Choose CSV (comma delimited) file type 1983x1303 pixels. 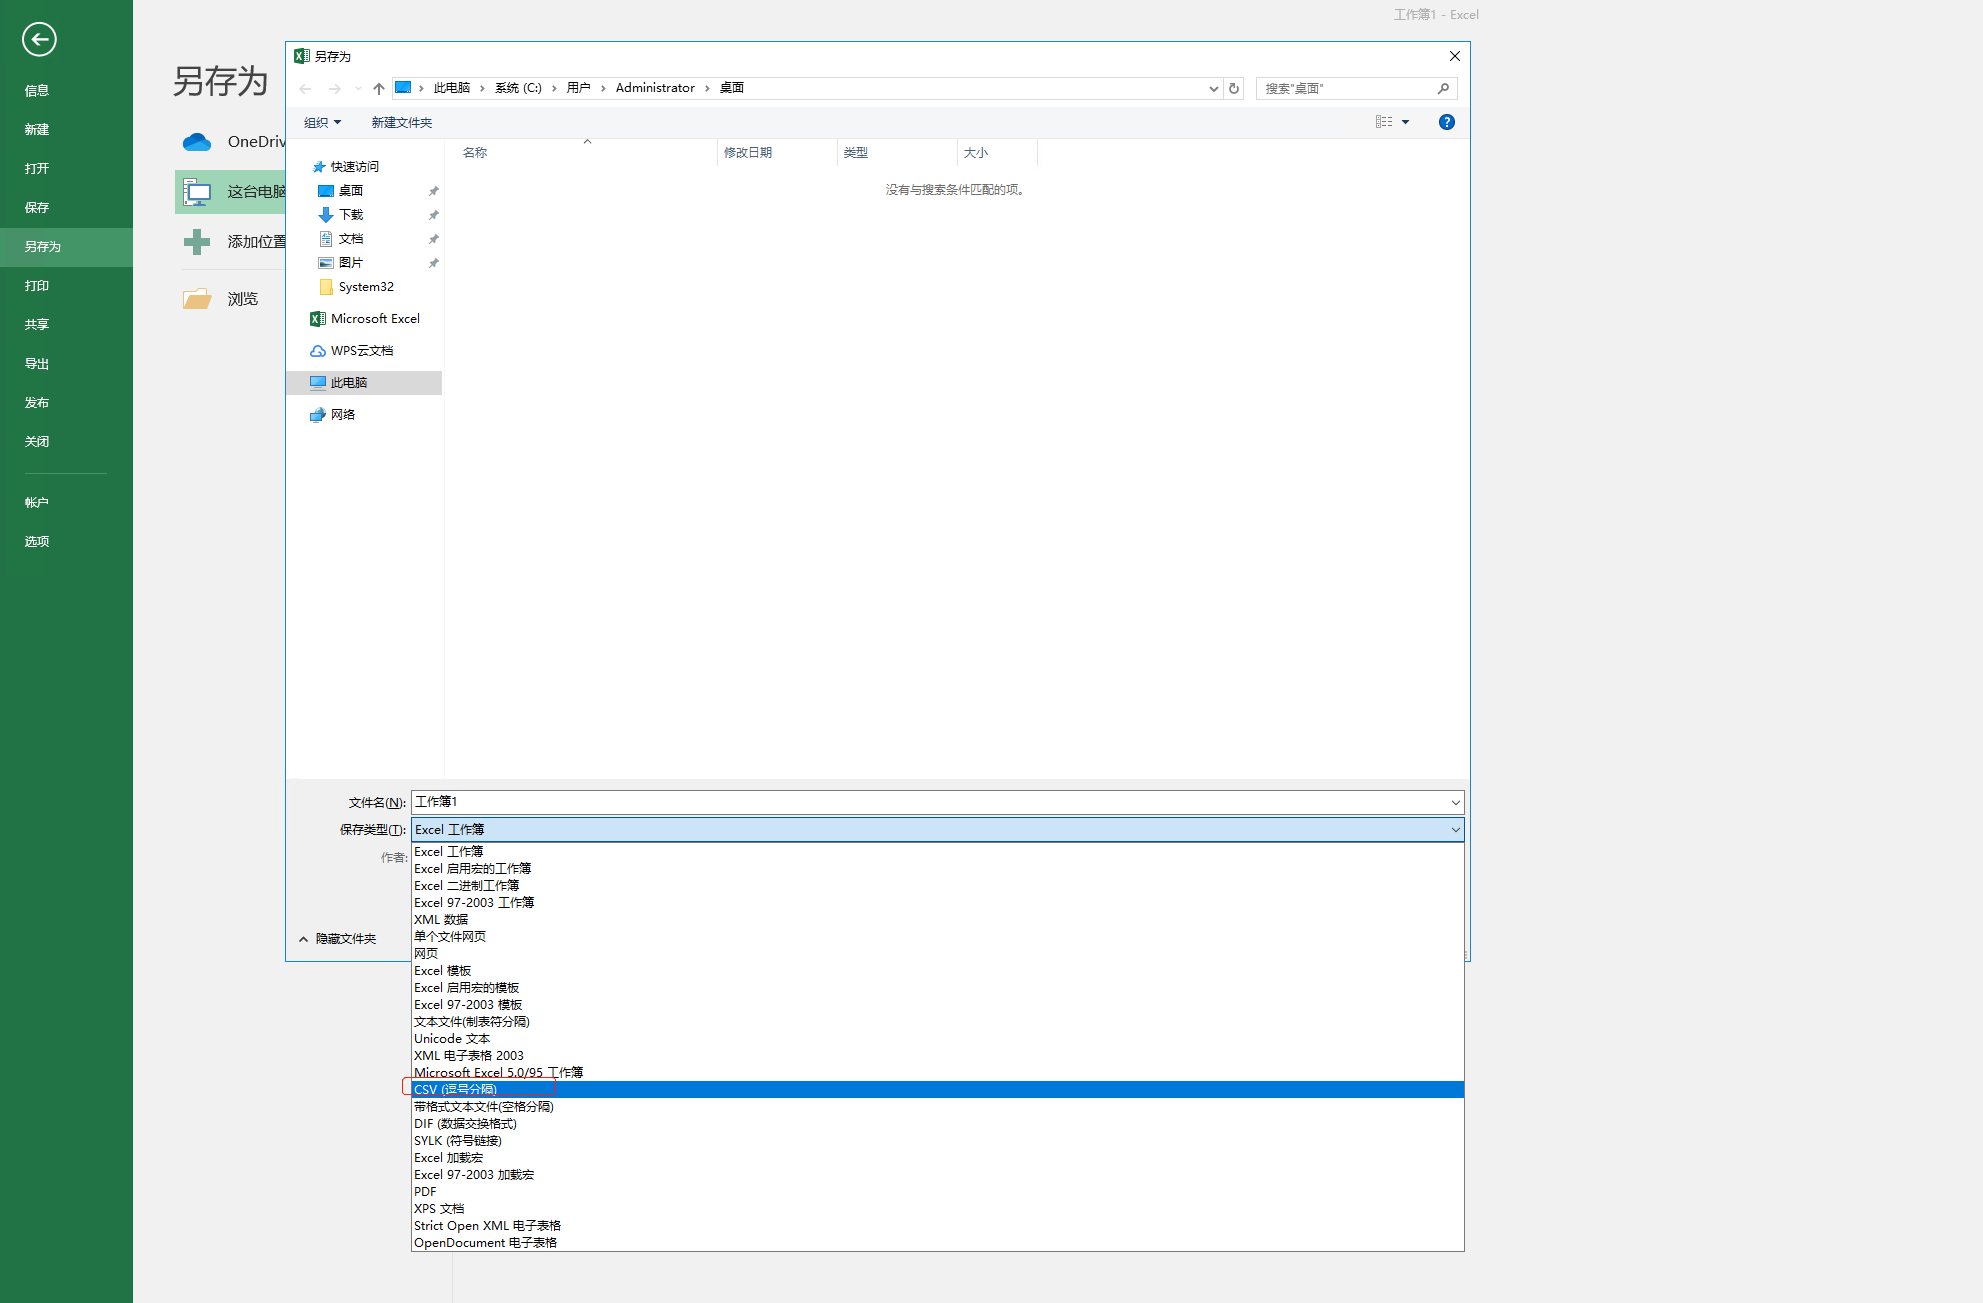point(938,1090)
